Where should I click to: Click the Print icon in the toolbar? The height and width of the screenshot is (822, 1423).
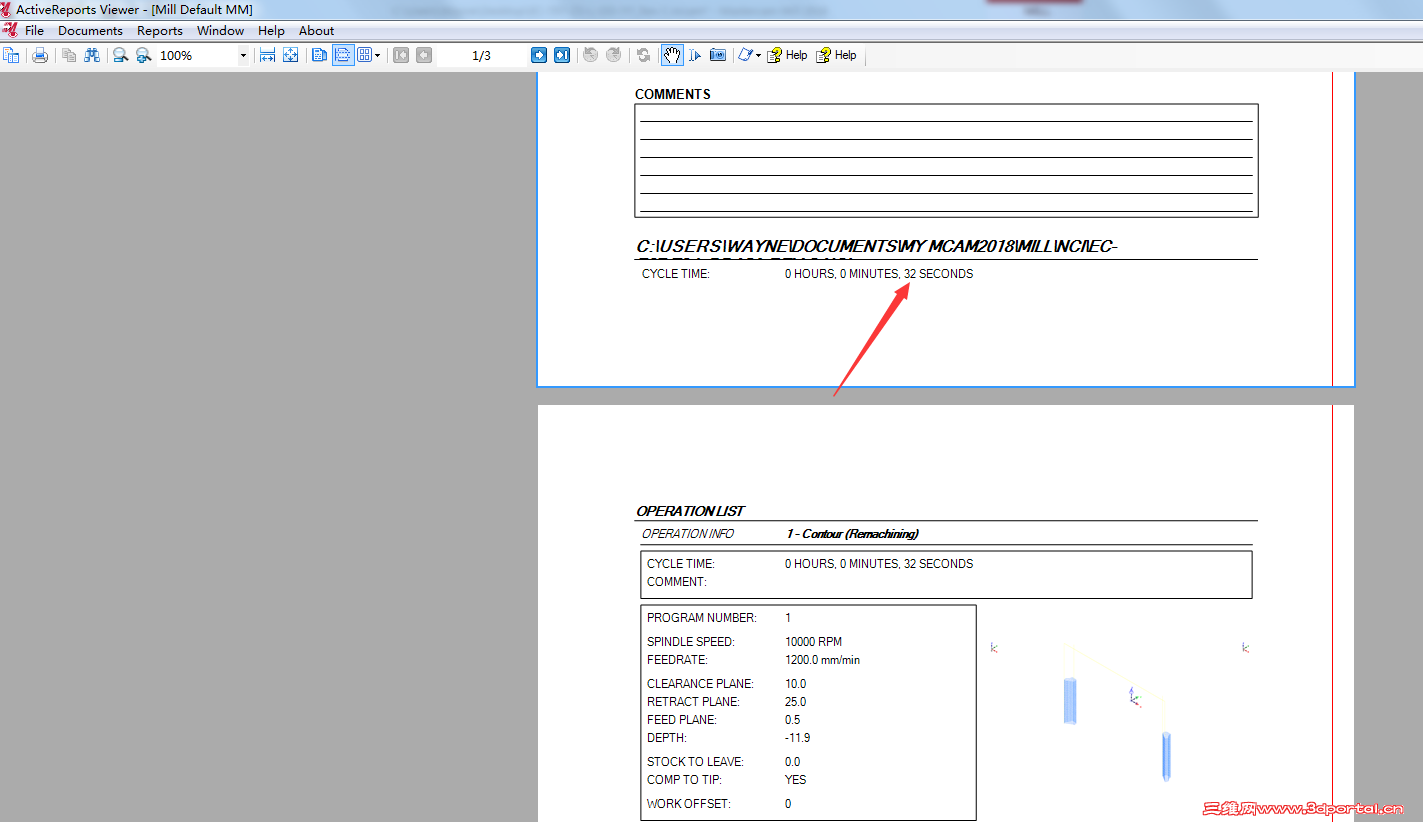(x=40, y=55)
